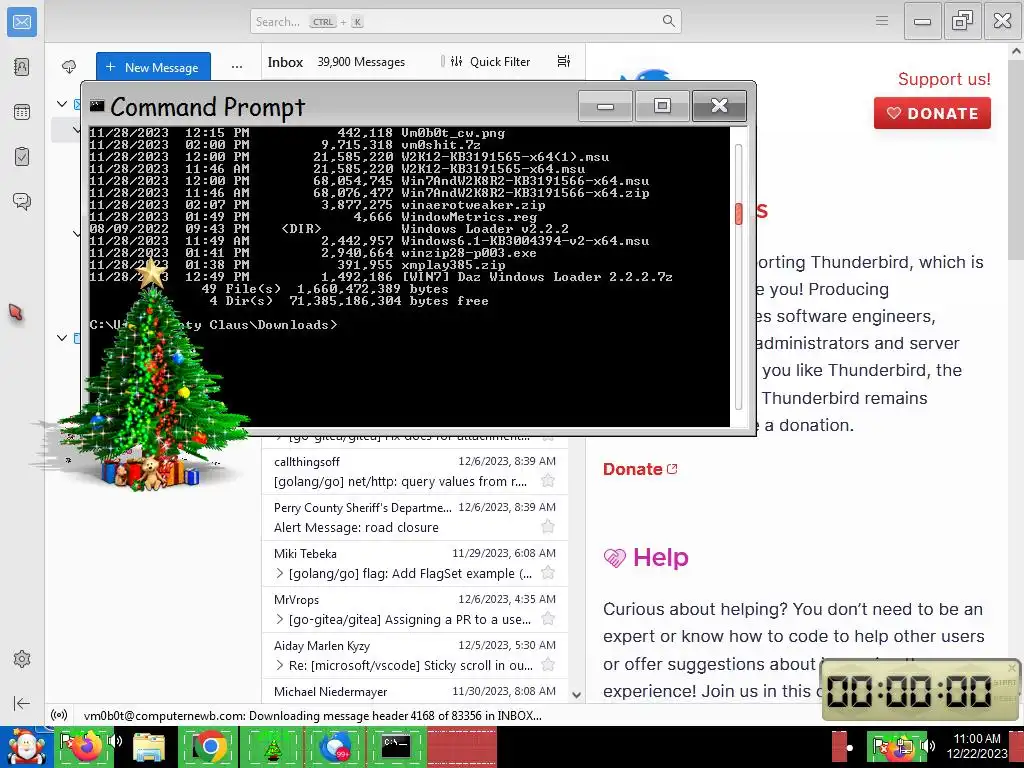Star the MrVrops gitea message
The height and width of the screenshot is (768, 1024).
click(548, 619)
